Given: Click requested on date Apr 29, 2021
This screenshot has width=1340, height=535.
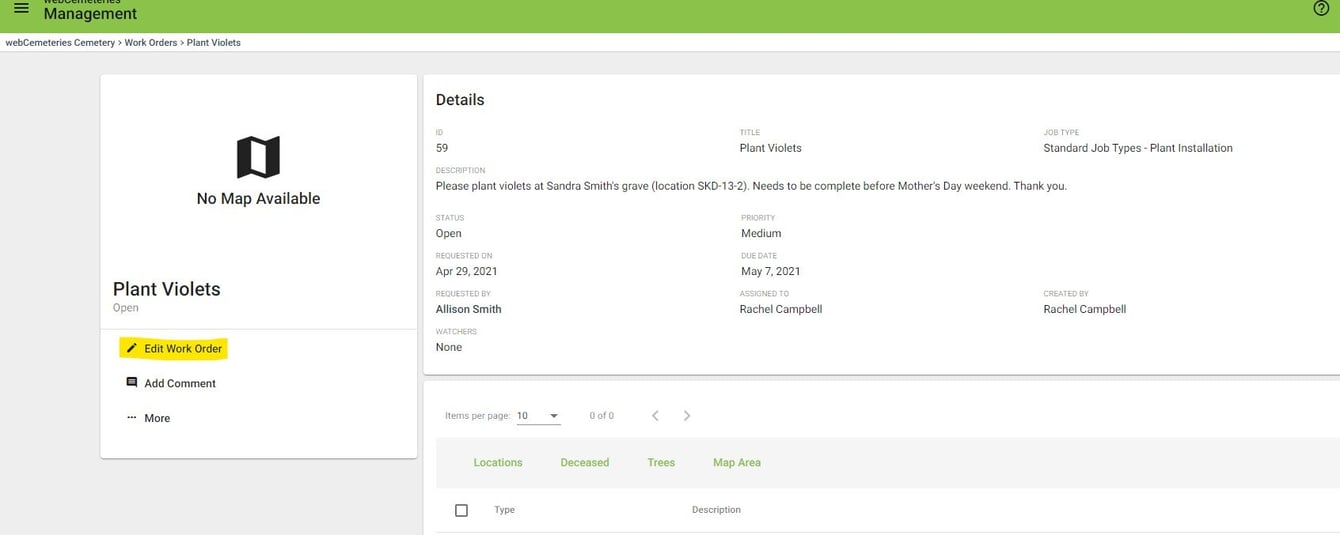Looking at the screenshot, I should point(467,271).
